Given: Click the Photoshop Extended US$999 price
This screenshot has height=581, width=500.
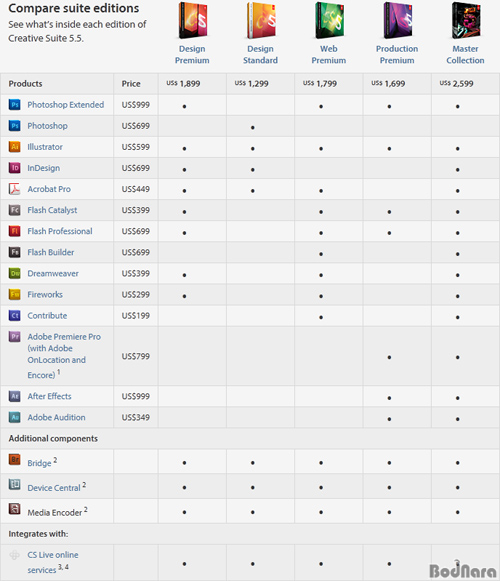Looking at the screenshot, I should [136, 105].
